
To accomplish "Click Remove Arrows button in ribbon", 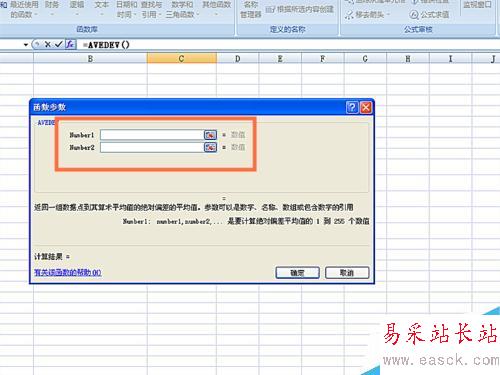I will pyautogui.click(x=367, y=15).
